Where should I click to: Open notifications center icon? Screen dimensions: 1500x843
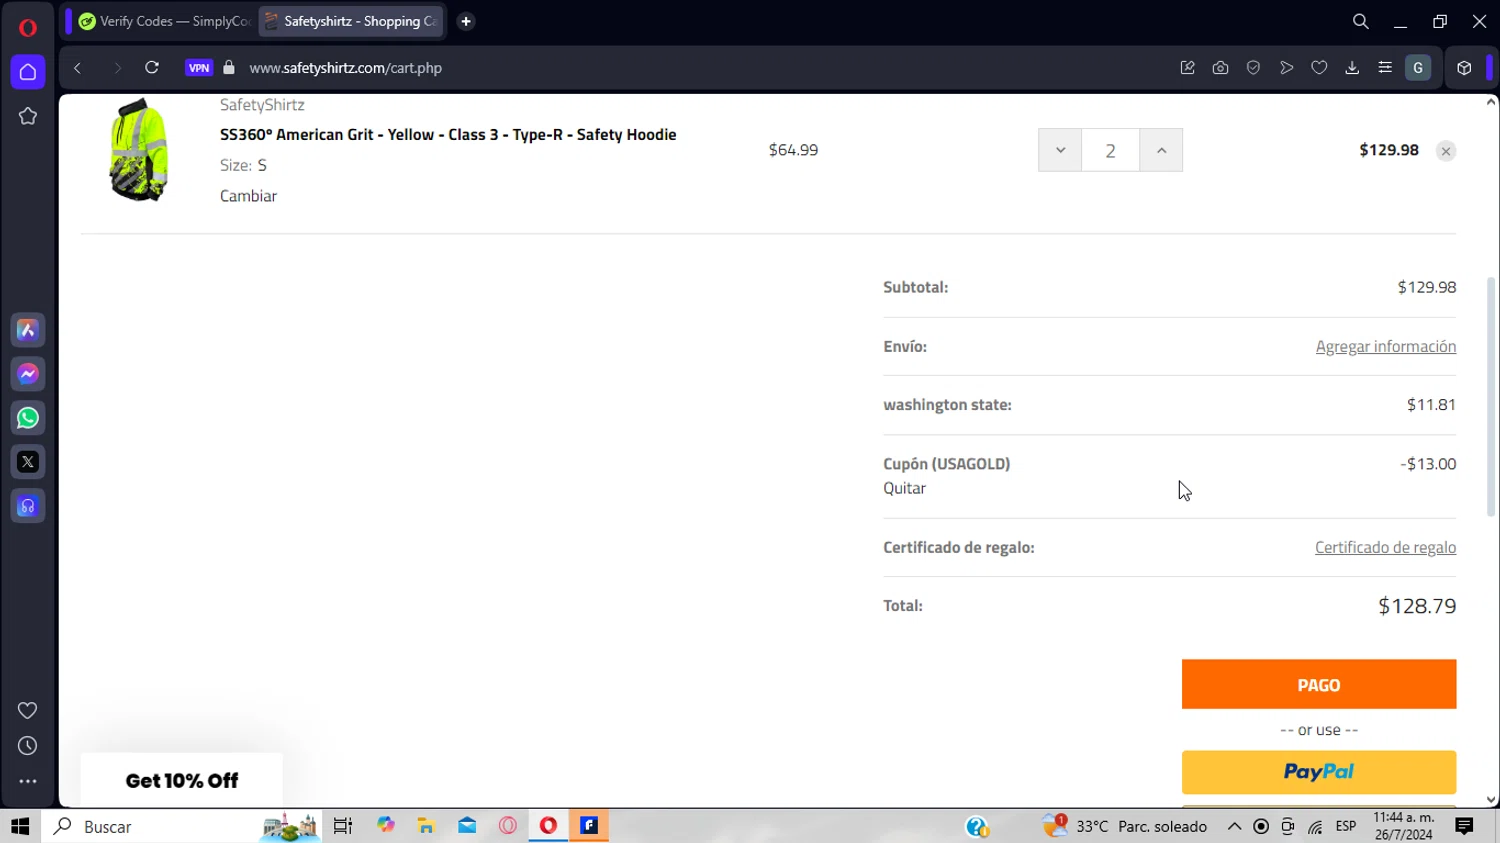1465,826
